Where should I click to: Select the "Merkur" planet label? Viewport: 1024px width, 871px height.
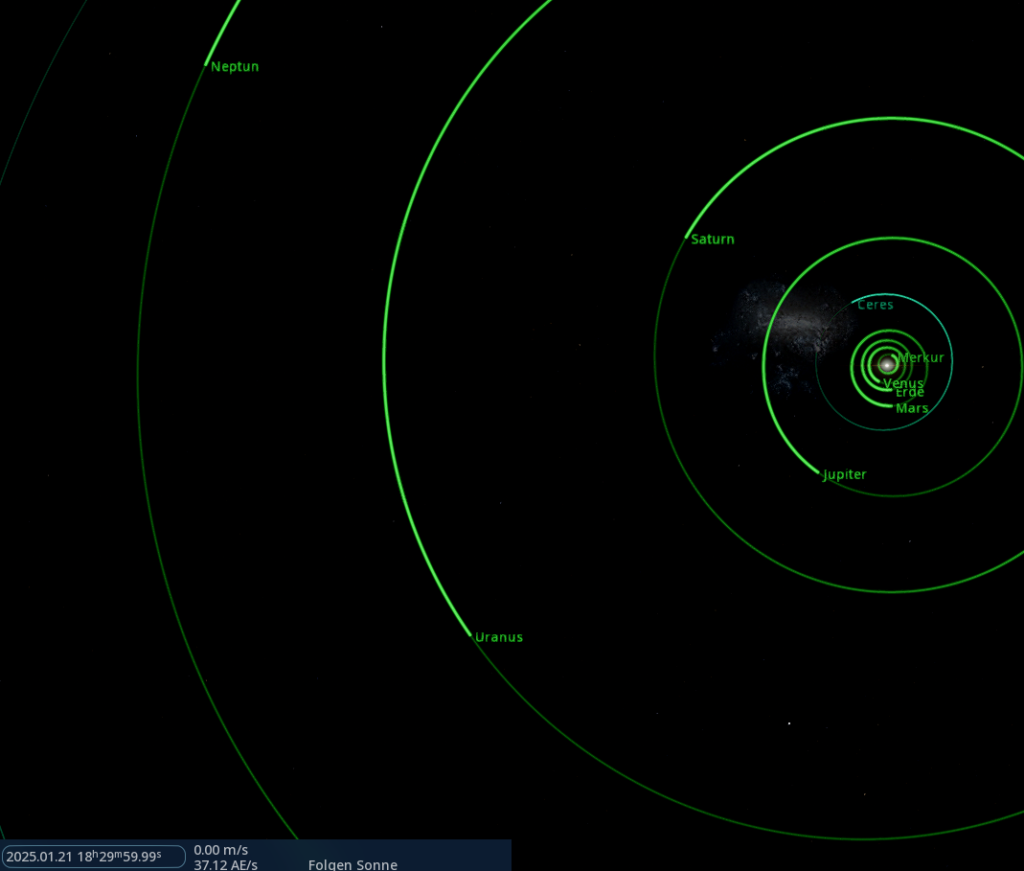(x=921, y=358)
